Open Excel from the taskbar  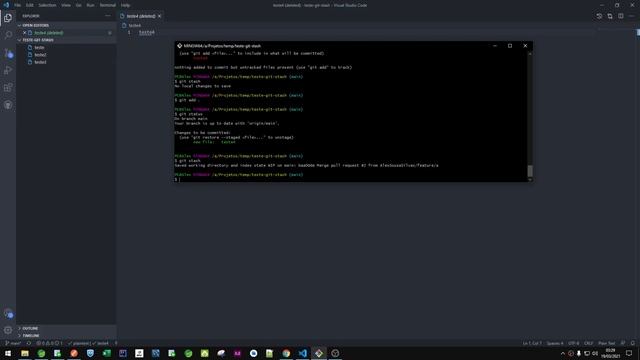coord(107,353)
